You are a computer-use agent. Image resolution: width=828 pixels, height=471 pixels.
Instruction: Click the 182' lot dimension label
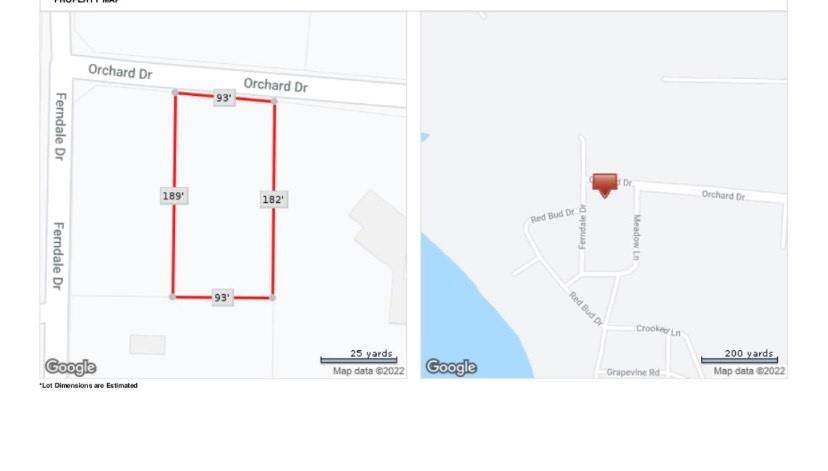pyautogui.click(x=274, y=200)
